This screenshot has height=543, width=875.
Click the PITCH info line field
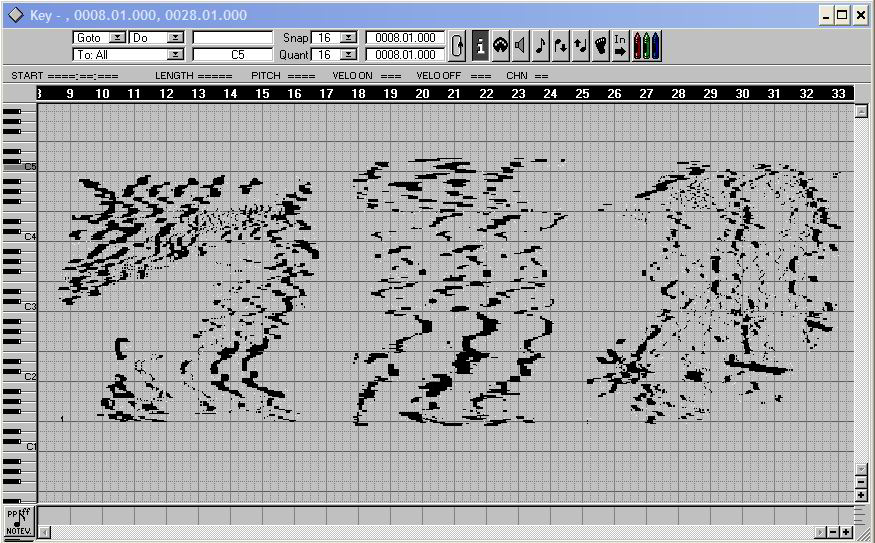(x=283, y=75)
